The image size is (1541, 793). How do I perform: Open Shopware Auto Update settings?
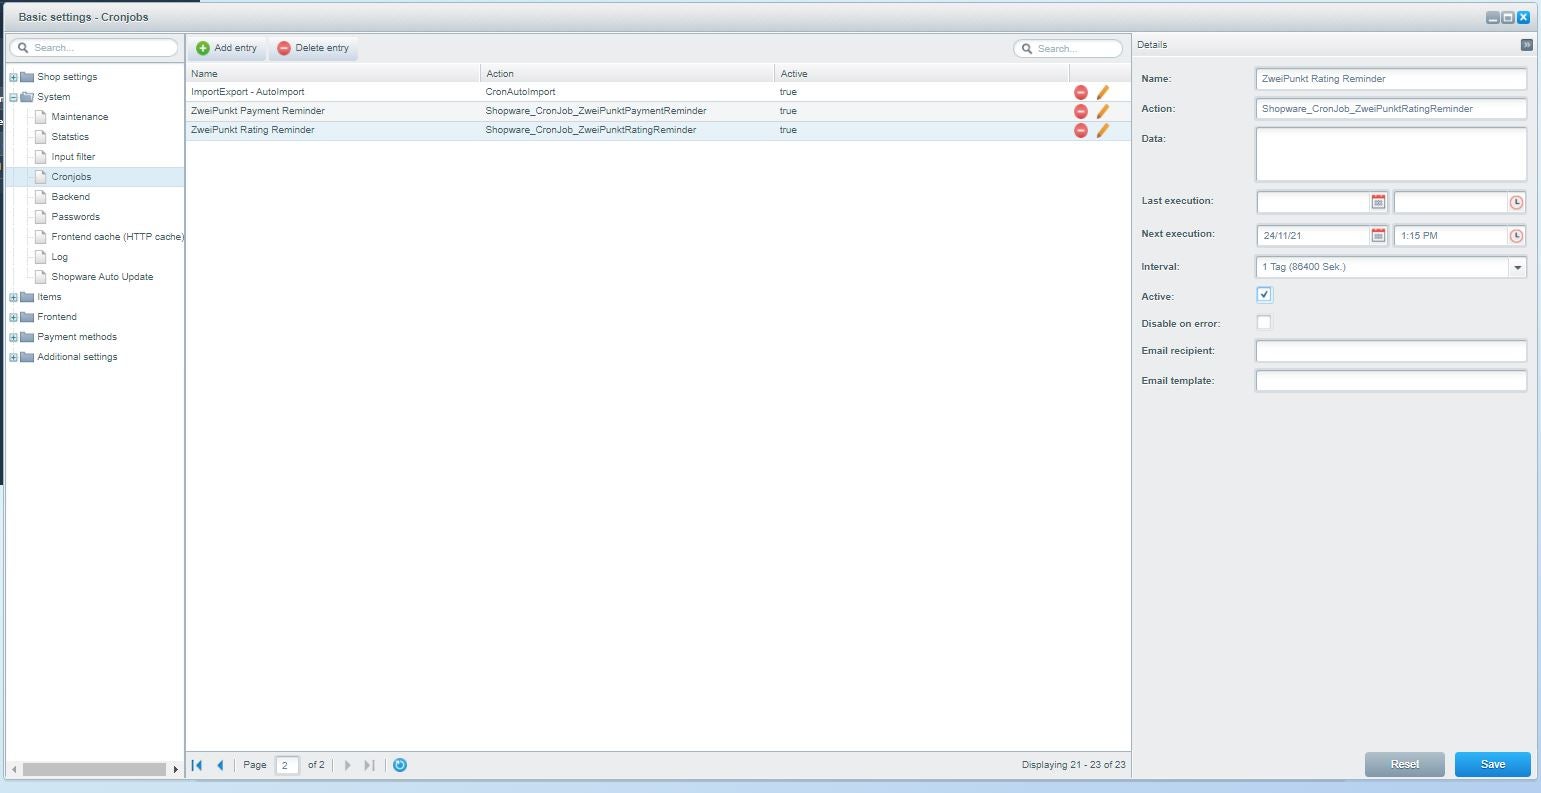pyautogui.click(x=102, y=277)
